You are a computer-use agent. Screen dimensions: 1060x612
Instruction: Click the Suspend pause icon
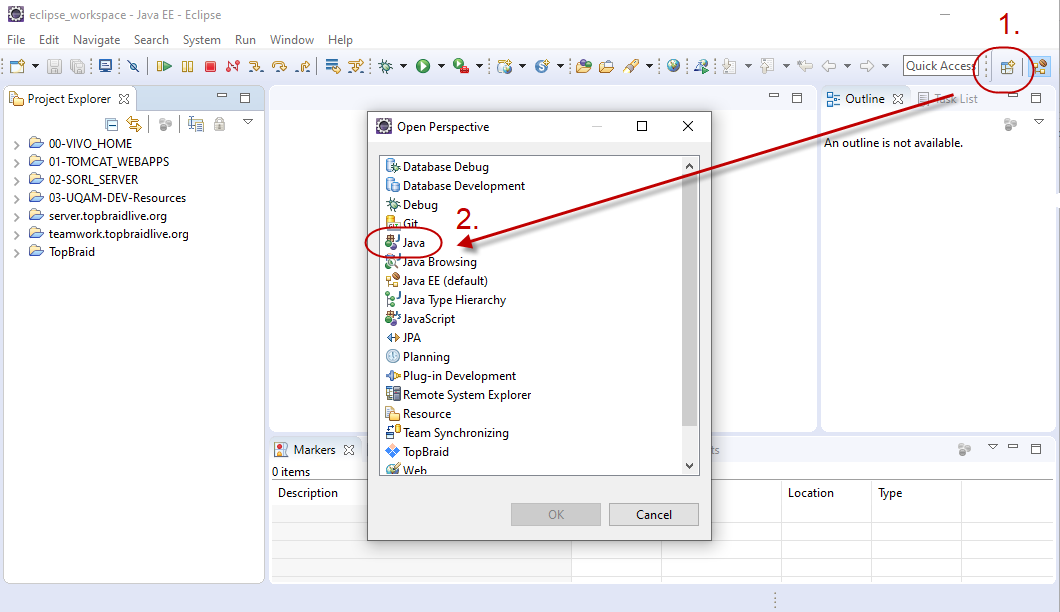187,66
